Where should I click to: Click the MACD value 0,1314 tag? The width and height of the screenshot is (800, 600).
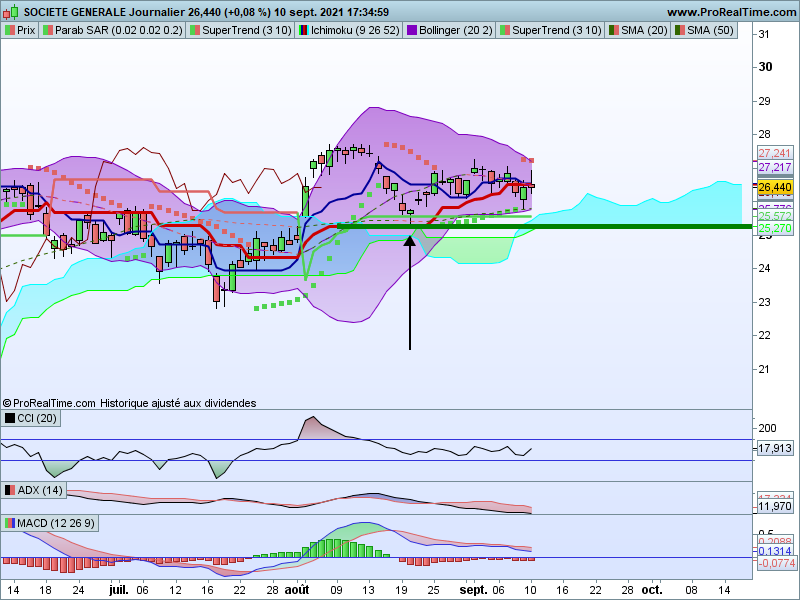point(774,551)
